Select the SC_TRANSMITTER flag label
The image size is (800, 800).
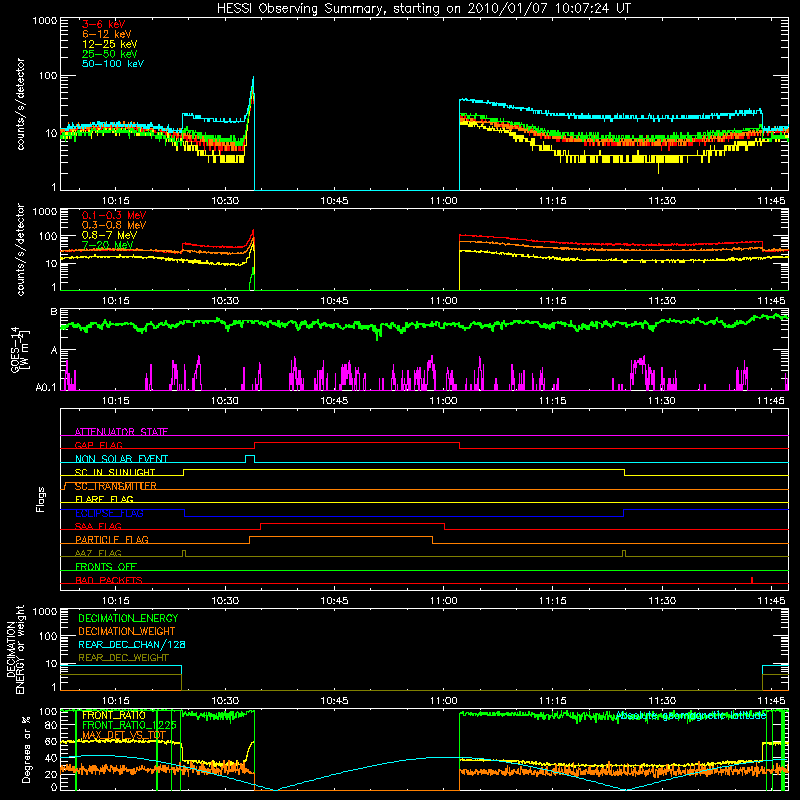116,486
